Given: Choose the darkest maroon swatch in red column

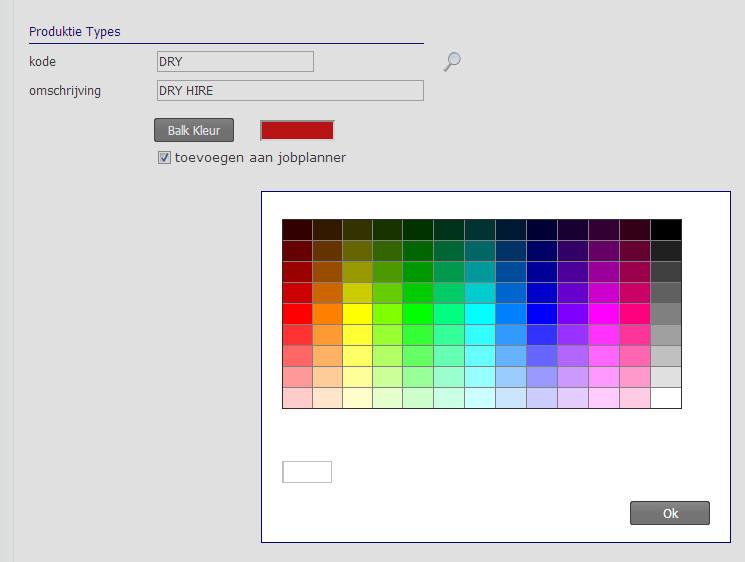Looking at the screenshot, I should 297,230.
